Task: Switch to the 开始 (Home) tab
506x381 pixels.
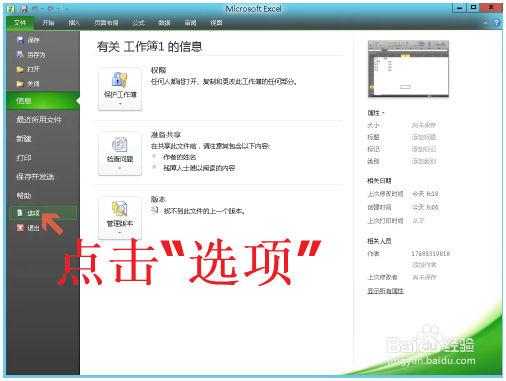Action: point(48,23)
